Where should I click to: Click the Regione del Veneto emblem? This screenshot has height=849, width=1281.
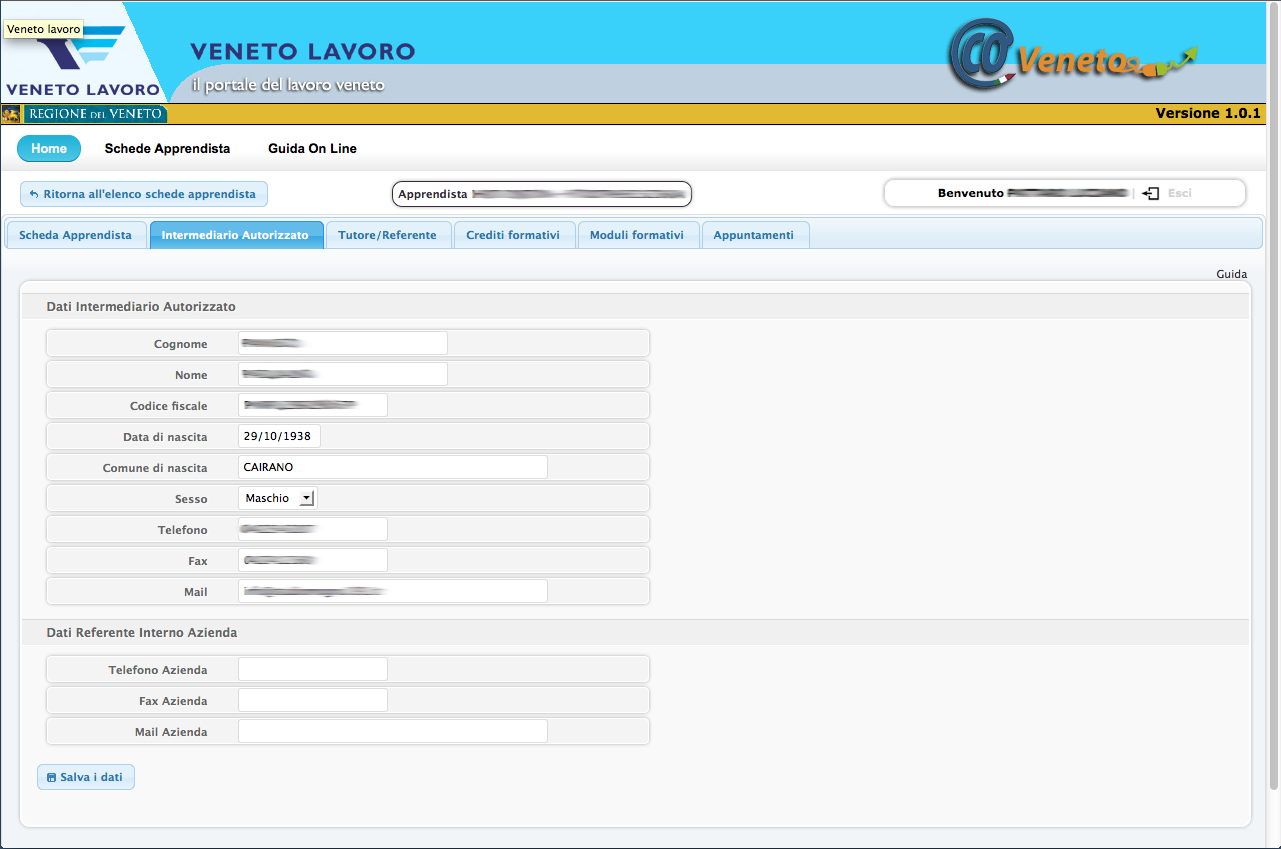[x=12, y=114]
